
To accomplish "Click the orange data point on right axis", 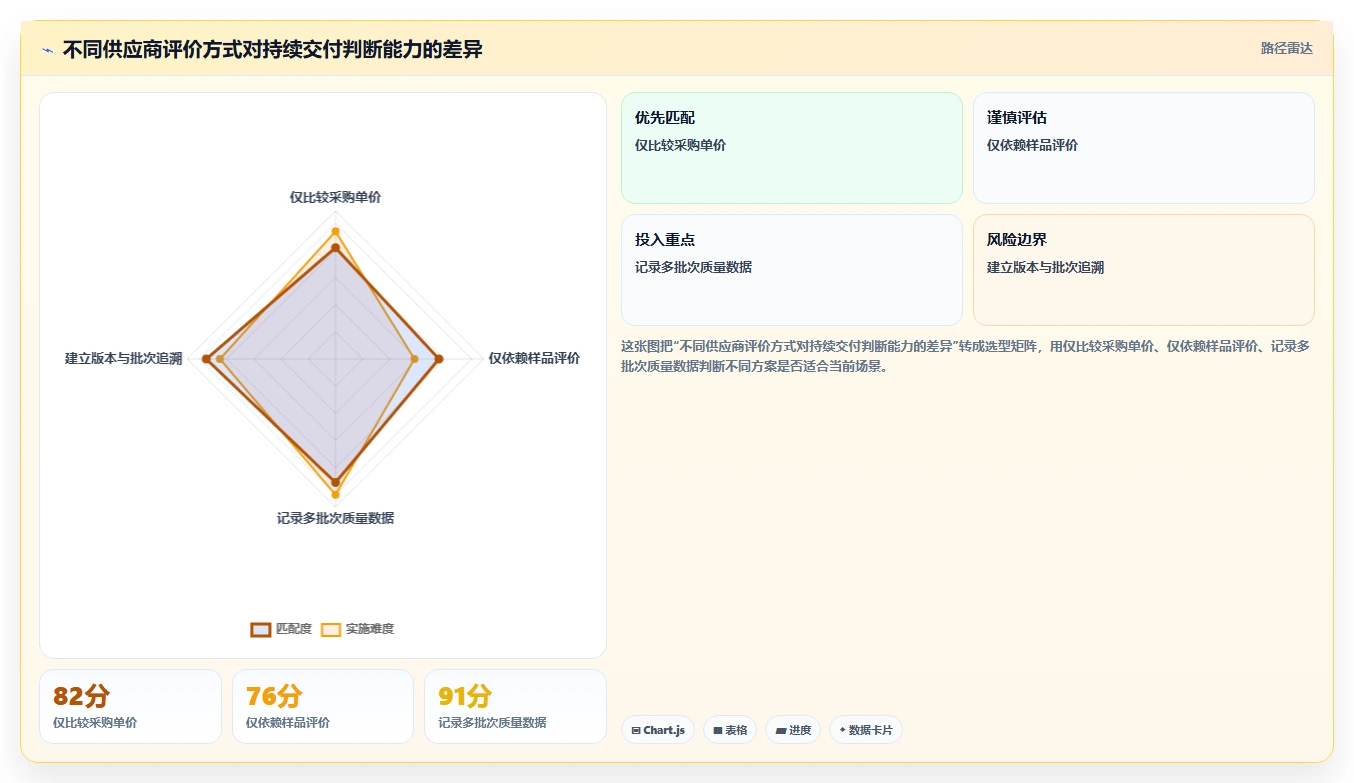I will [415, 358].
